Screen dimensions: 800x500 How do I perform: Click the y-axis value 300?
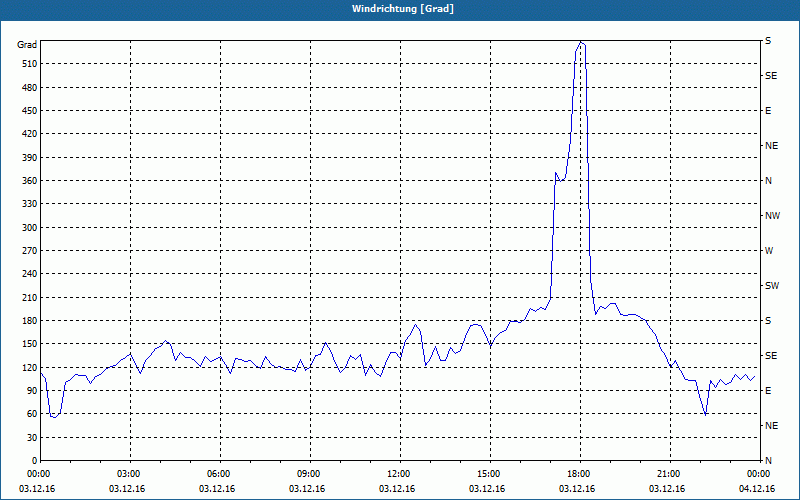(30, 228)
